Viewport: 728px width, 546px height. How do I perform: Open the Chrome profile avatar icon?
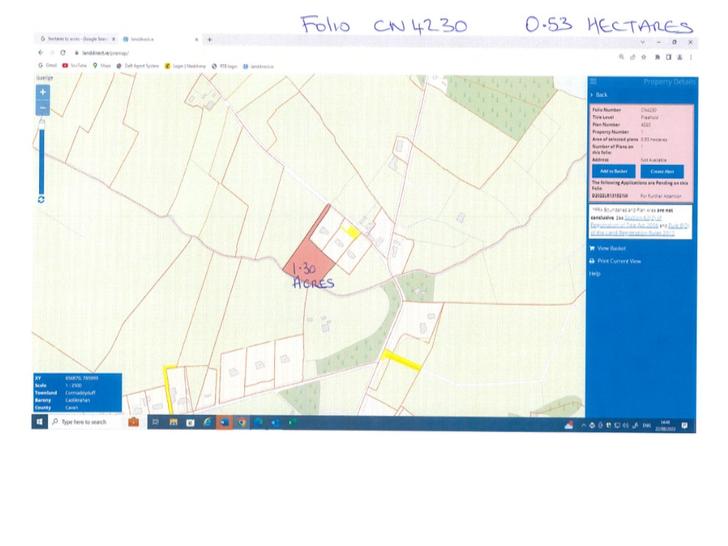tap(680, 57)
